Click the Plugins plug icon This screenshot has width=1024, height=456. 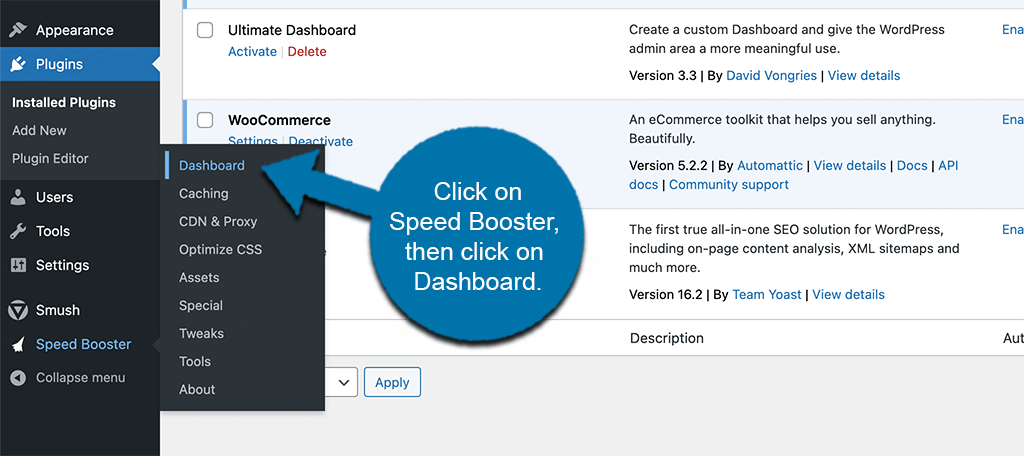tap(18, 64)
